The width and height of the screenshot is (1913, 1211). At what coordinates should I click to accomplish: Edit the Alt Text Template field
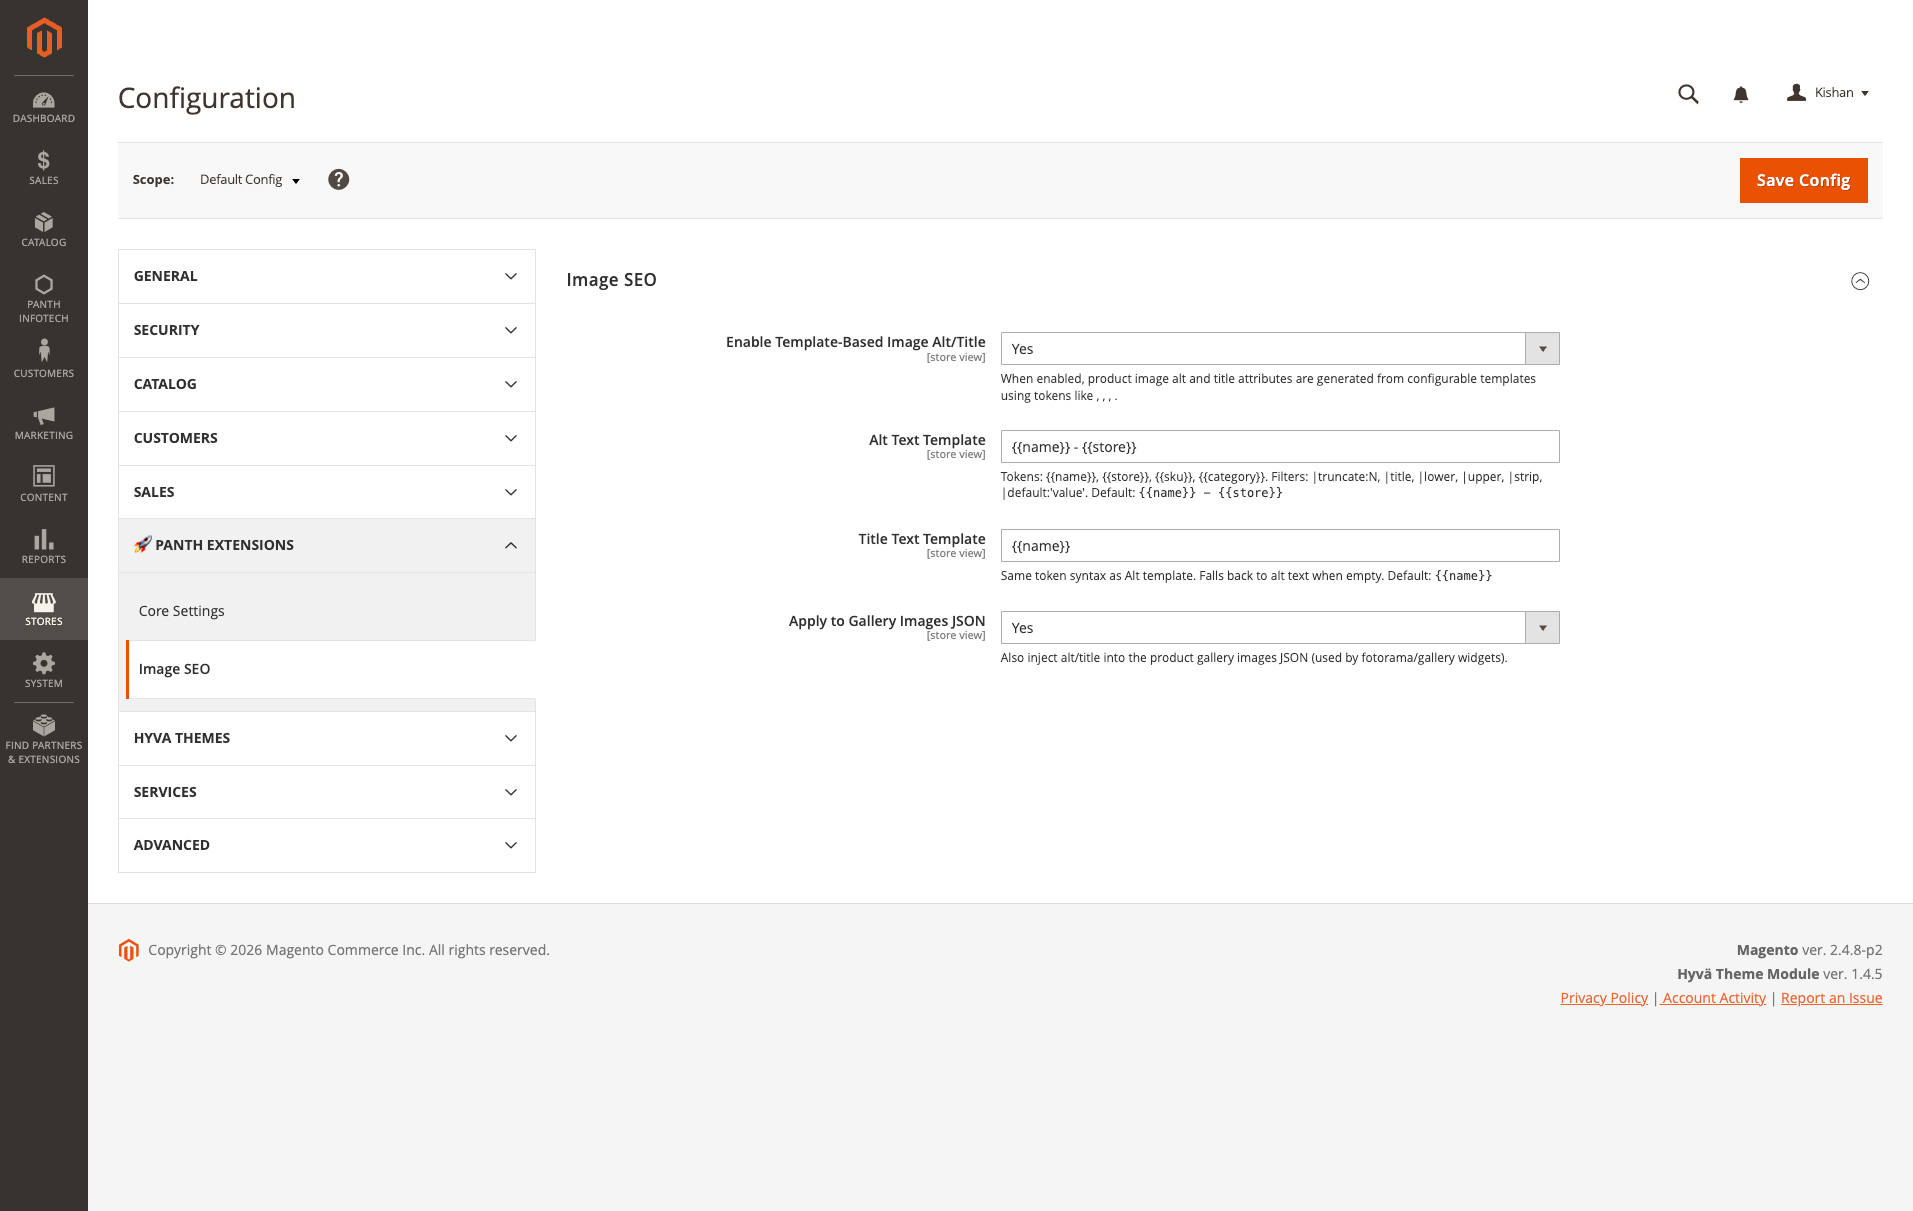[x=1280, y=446]
